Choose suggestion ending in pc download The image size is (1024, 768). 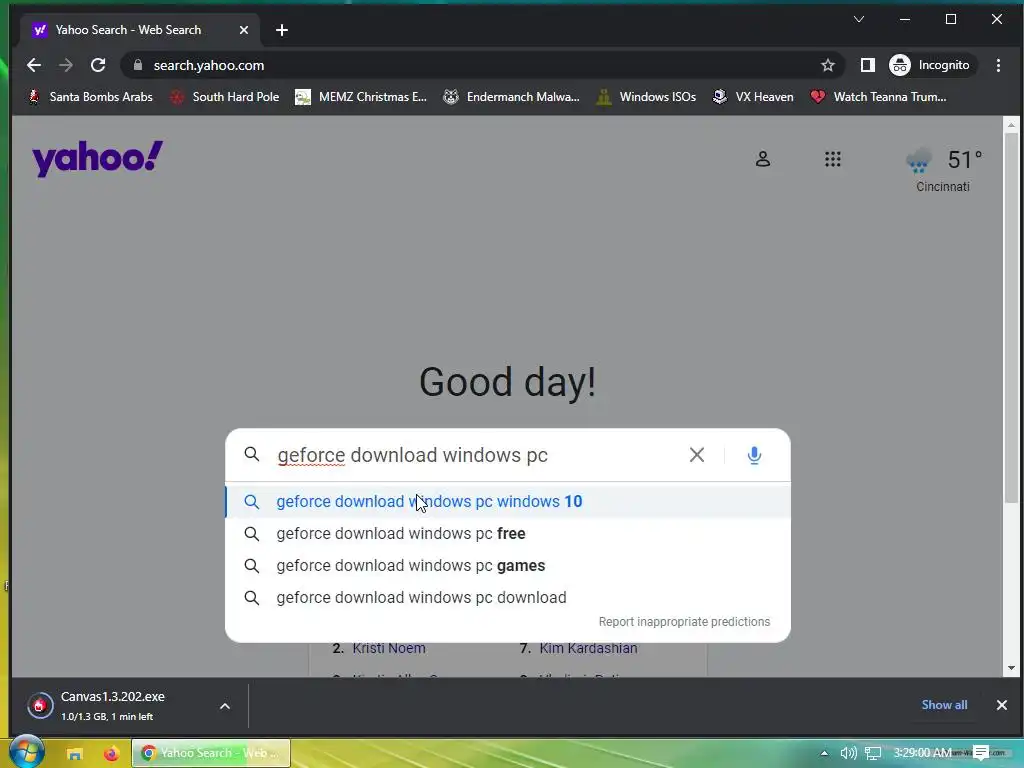tap(508, 598)
